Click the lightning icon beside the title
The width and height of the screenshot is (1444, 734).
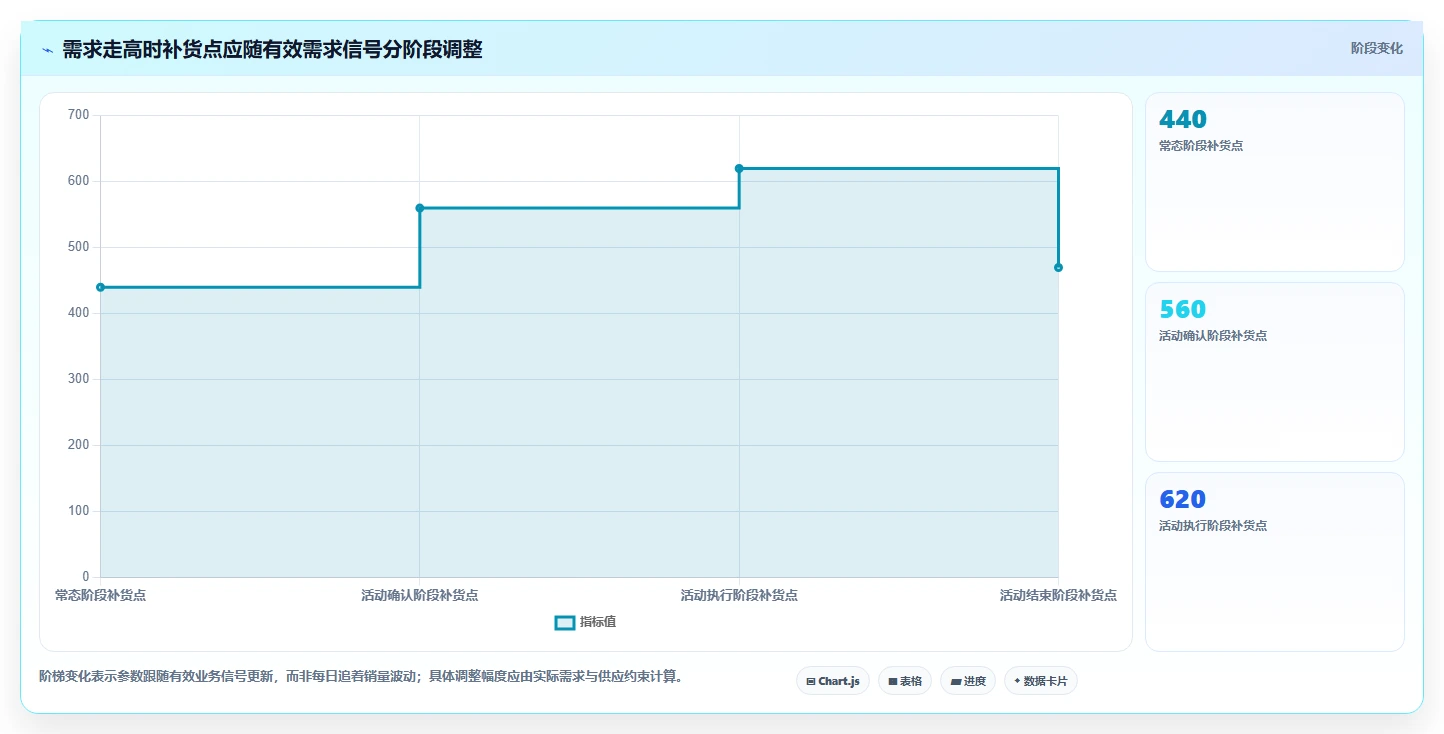pyautogui.click(x=47, y=50)
